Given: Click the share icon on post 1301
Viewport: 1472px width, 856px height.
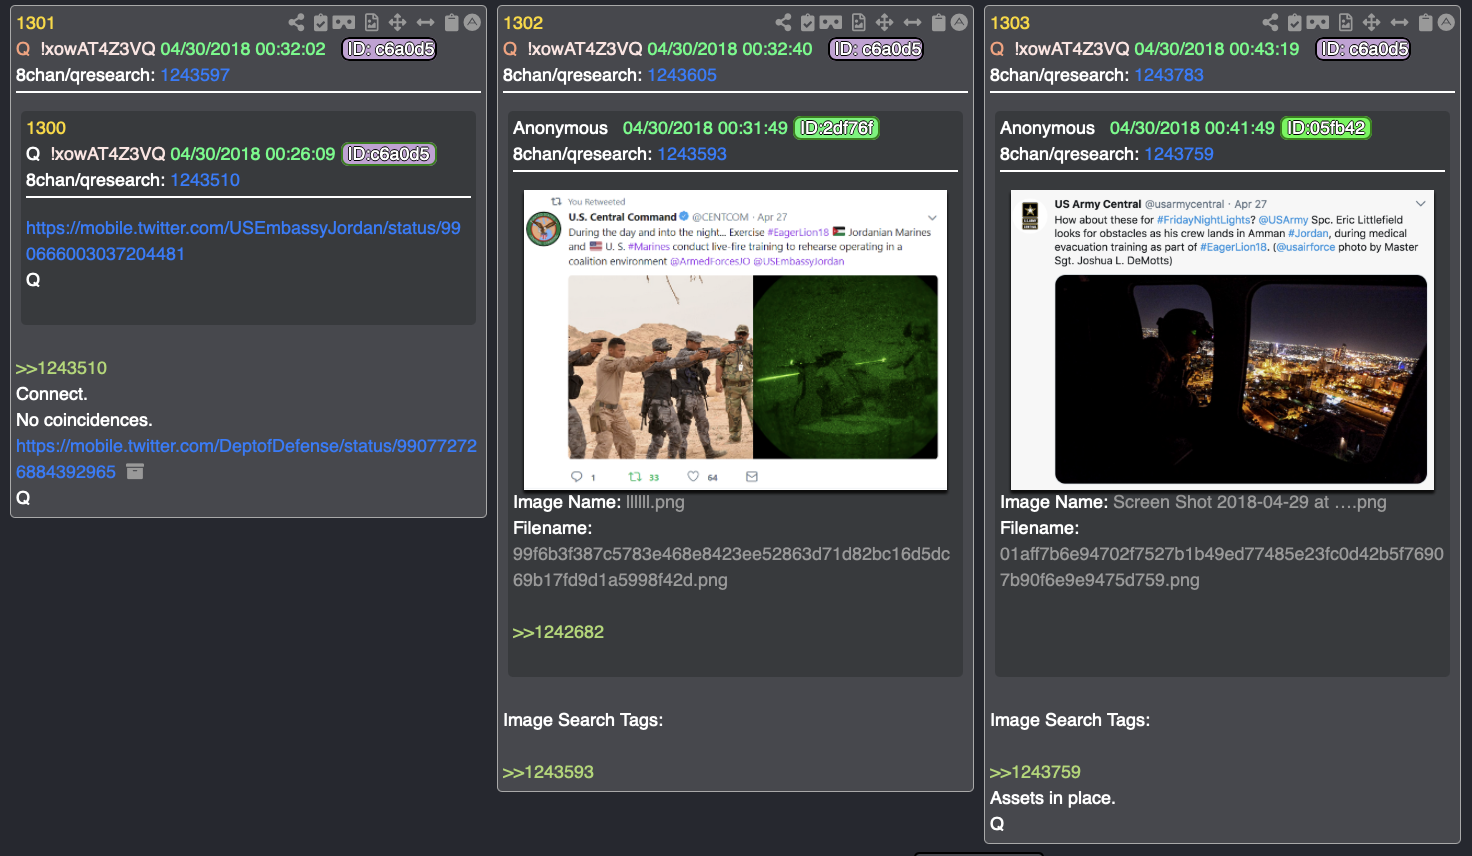Looking at the screenshot, I should click(x=296, y=22).
